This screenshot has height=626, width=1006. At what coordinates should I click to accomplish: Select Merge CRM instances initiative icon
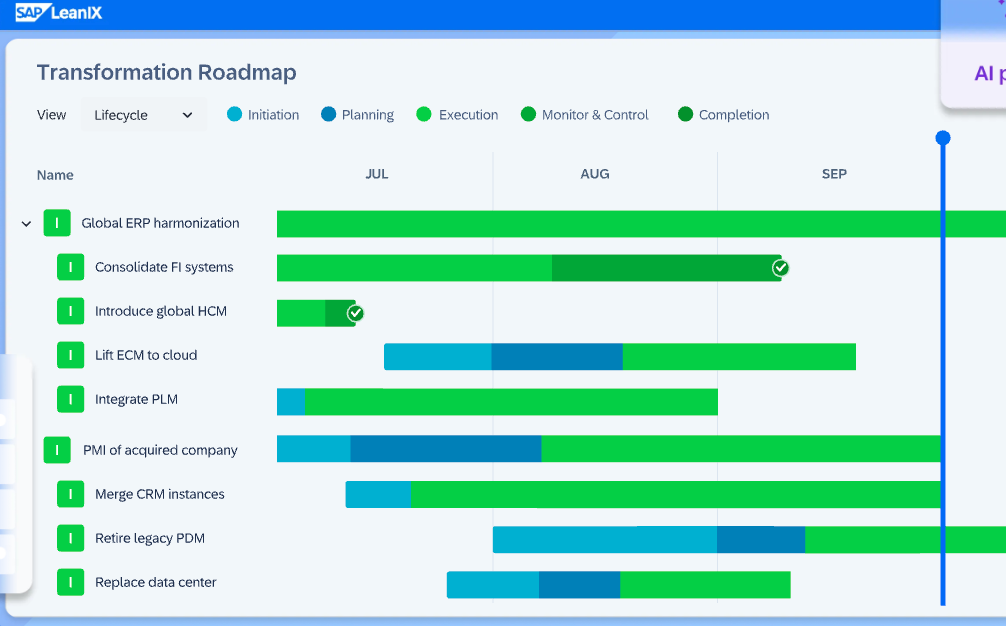(71, 494)
